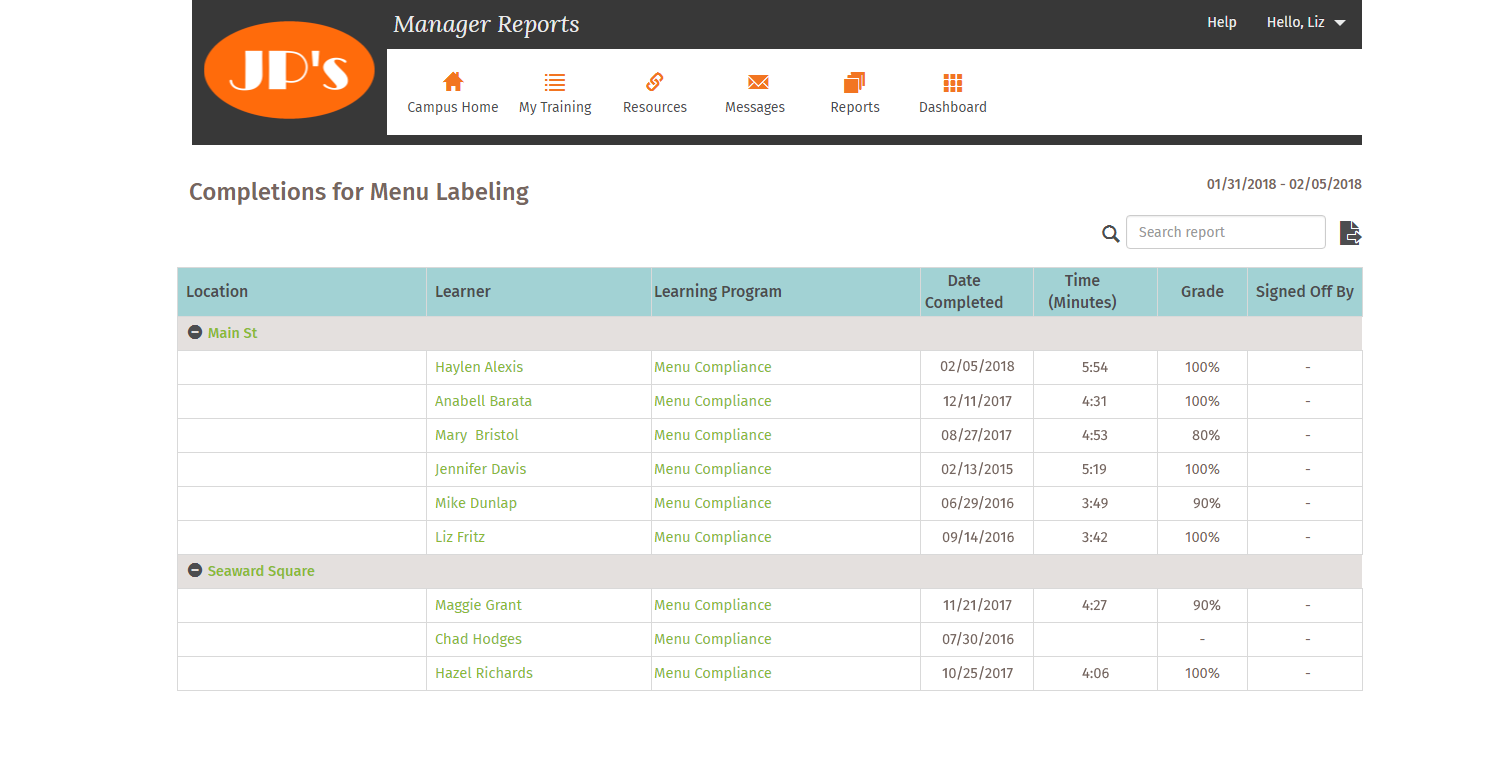Open learner Liz Fritz

[x=460, y=537]
